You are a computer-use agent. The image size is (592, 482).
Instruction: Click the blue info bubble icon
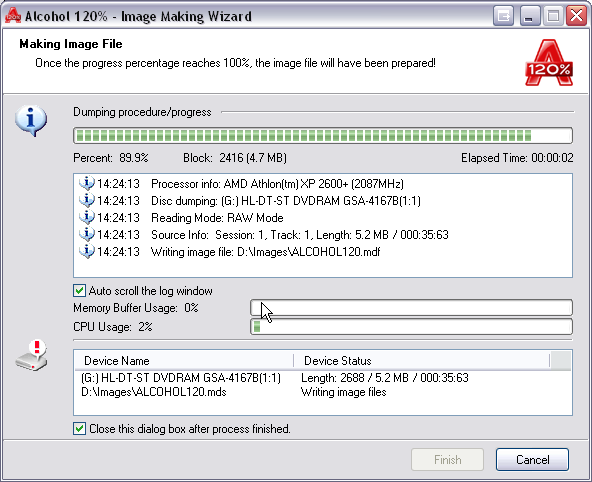coord(31,120)
